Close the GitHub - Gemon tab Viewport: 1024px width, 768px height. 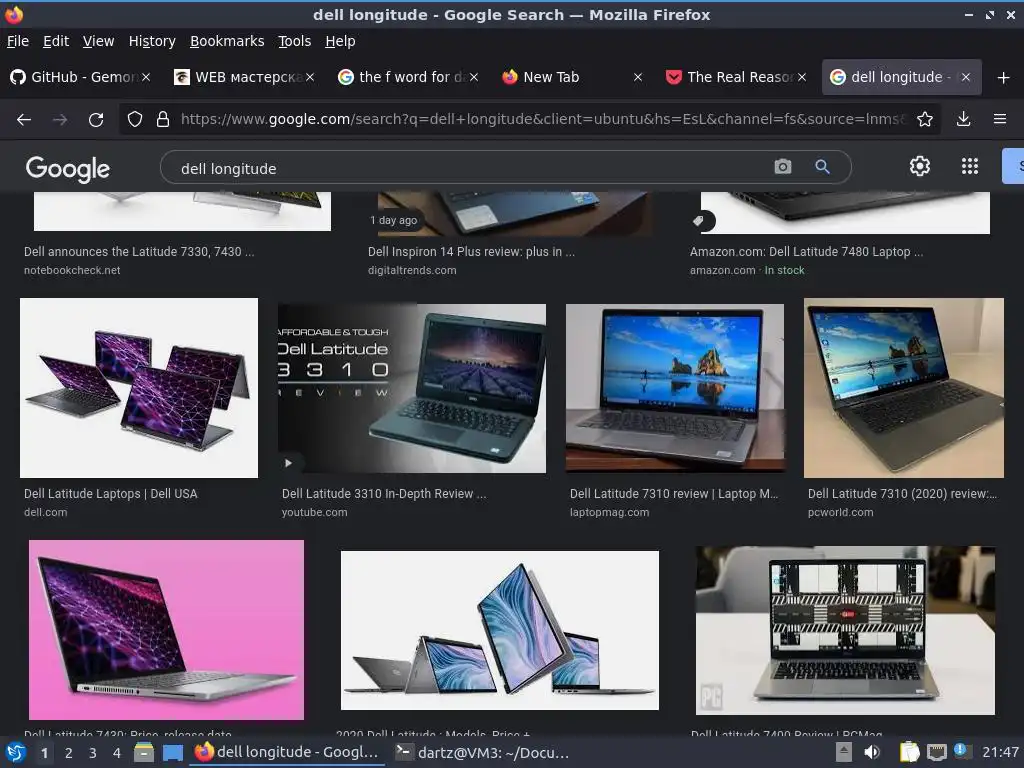point(146,77)
